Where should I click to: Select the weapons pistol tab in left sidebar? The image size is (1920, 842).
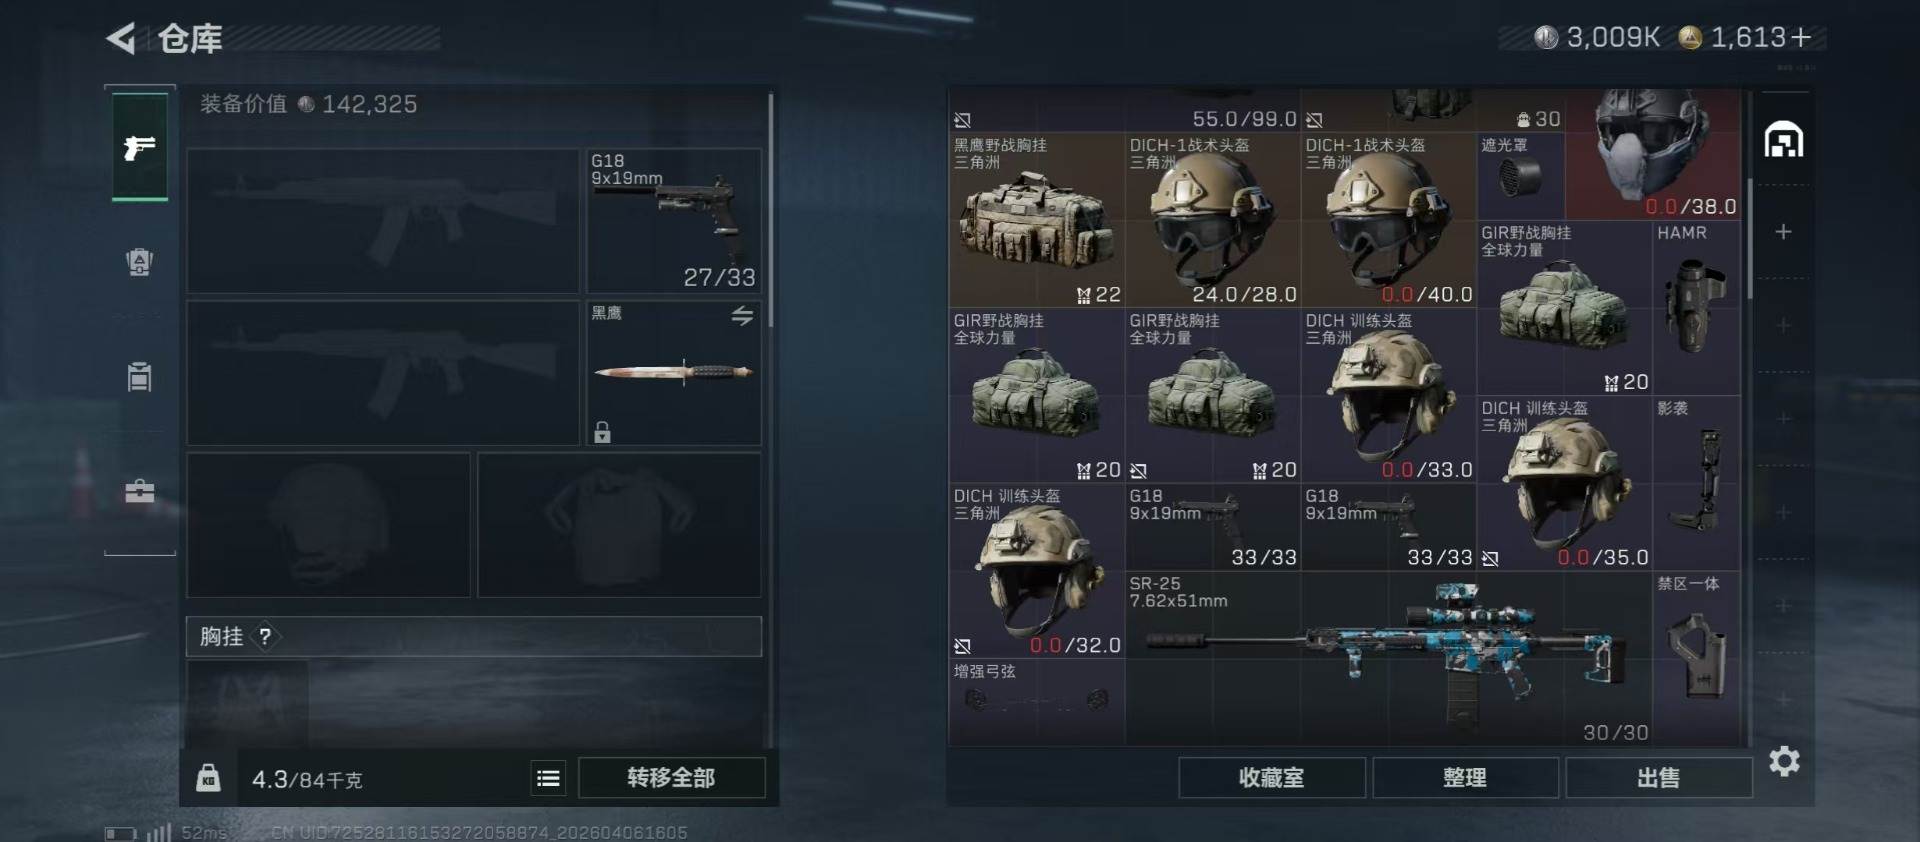tap(140, 148)
